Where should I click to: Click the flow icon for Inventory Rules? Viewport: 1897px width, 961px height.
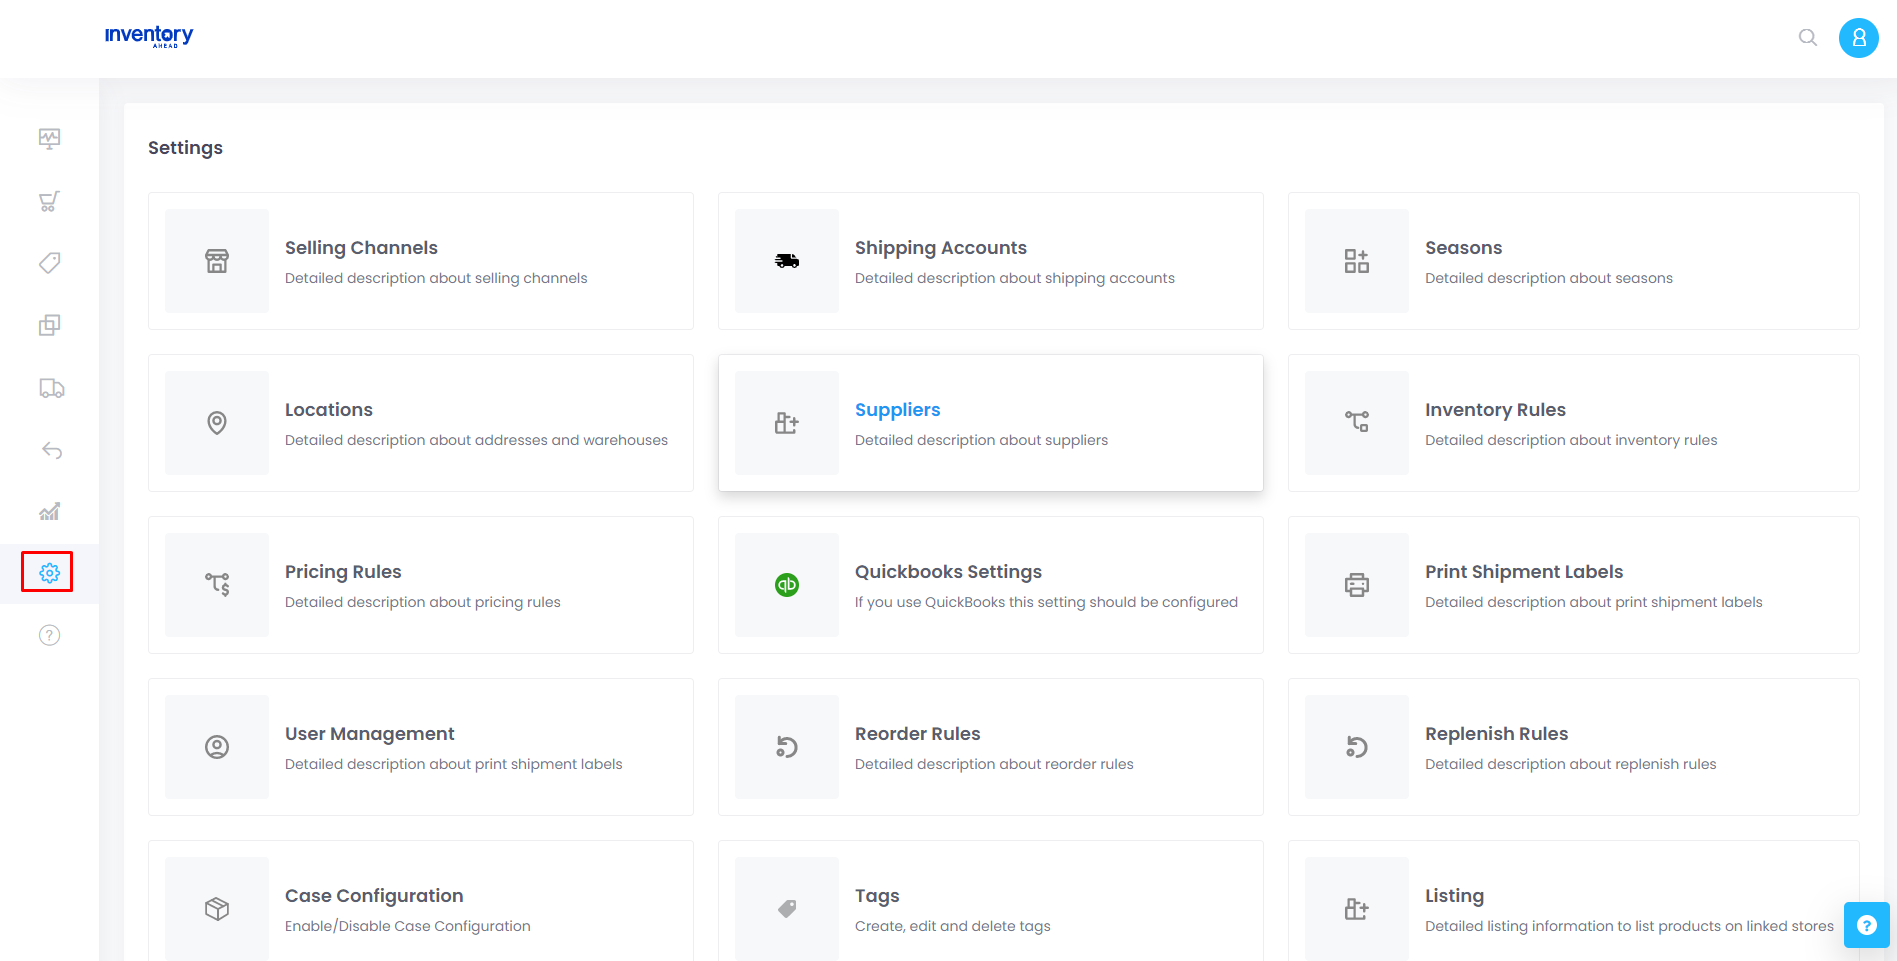click(1357, 423)
